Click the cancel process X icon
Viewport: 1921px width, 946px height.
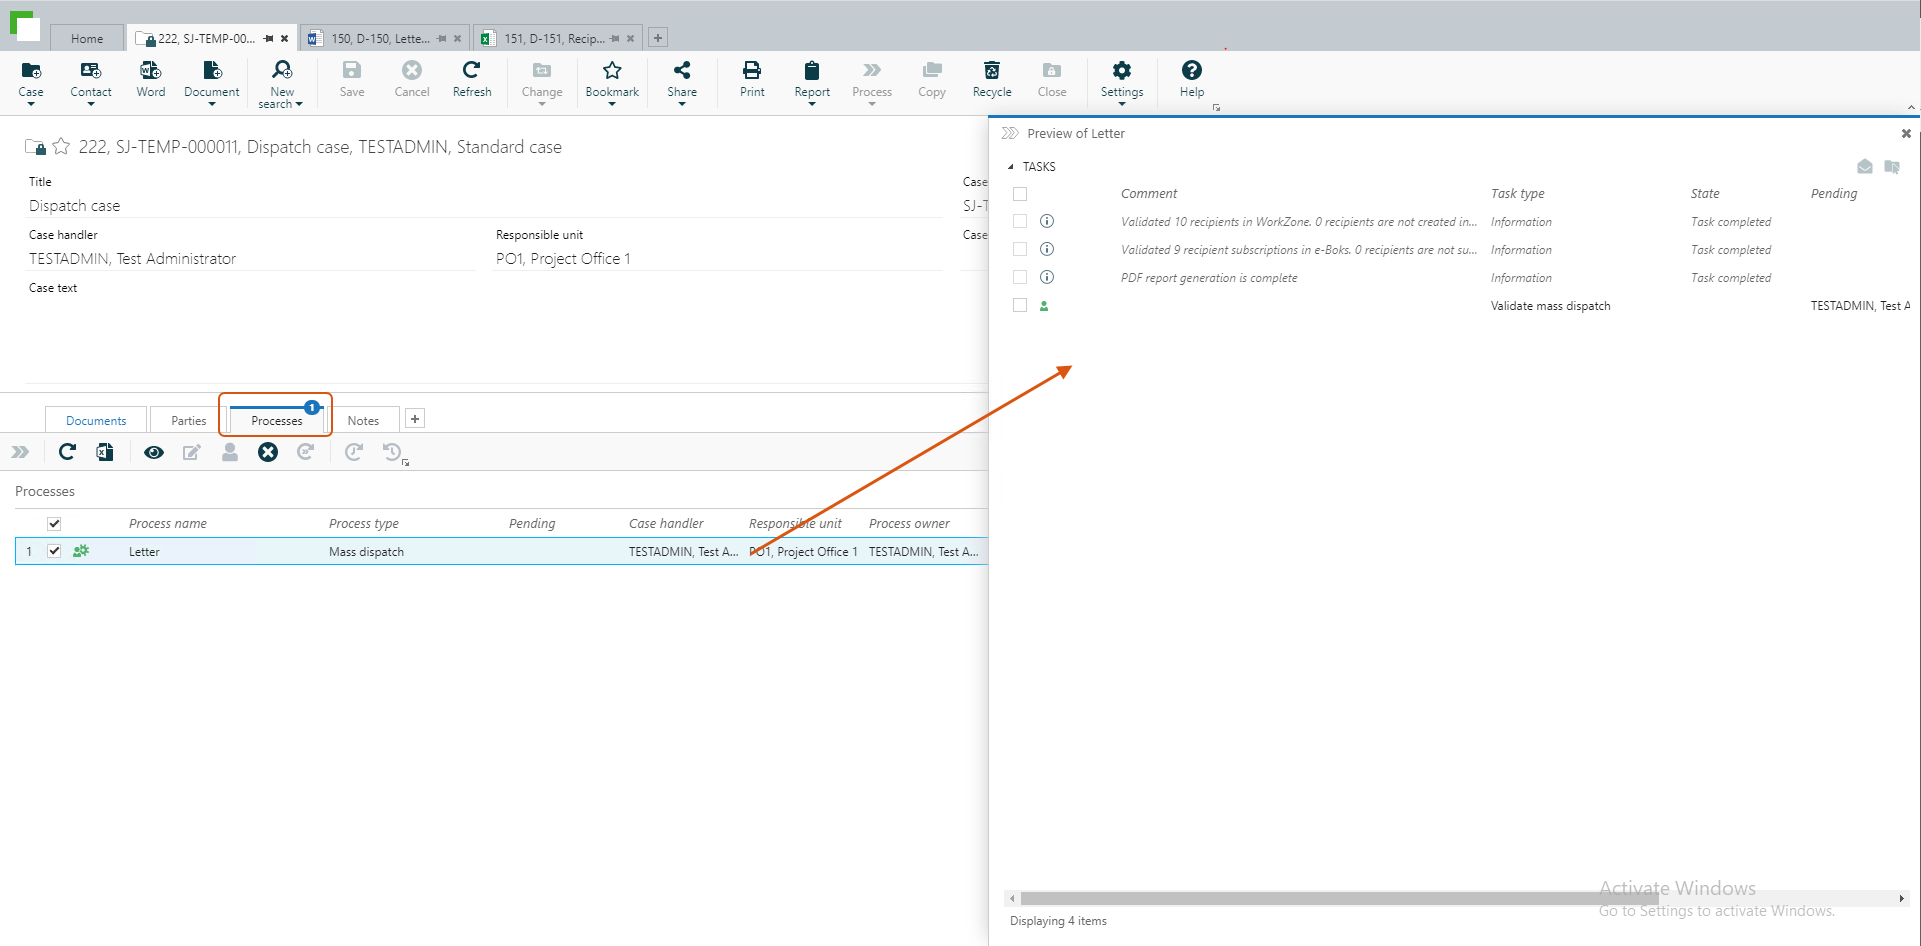tap(268, 453)
